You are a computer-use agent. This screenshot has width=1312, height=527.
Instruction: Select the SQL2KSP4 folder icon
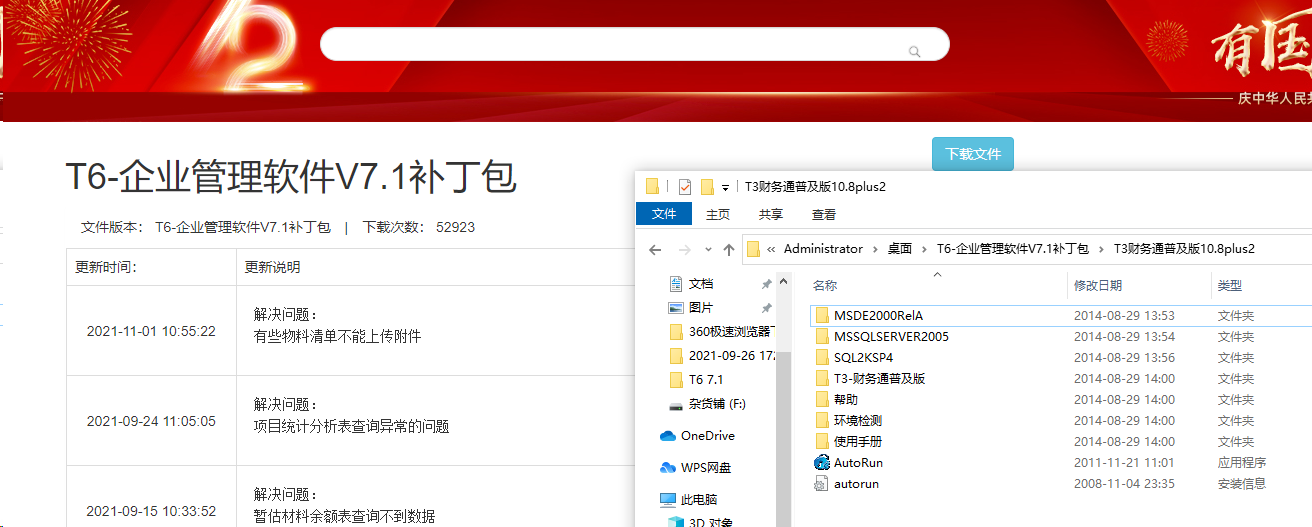pos(822,358)
